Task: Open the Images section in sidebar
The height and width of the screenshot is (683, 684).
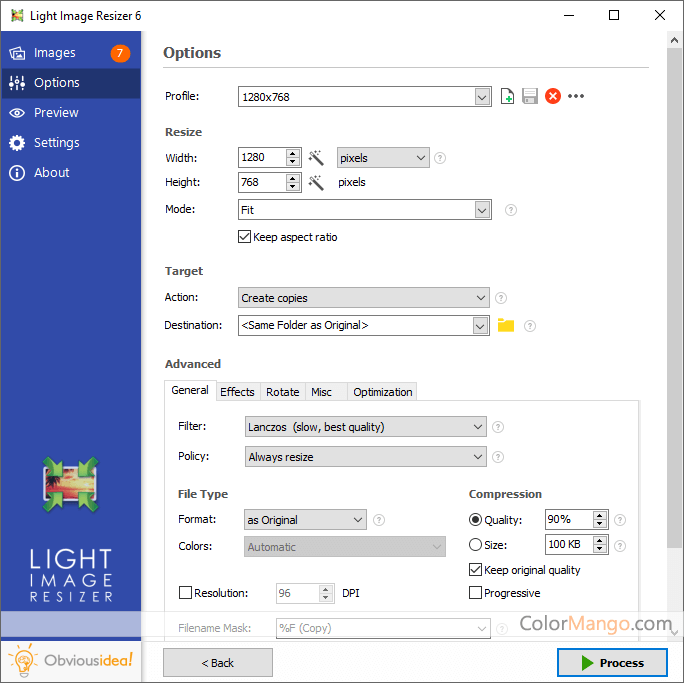Action: 71,53
